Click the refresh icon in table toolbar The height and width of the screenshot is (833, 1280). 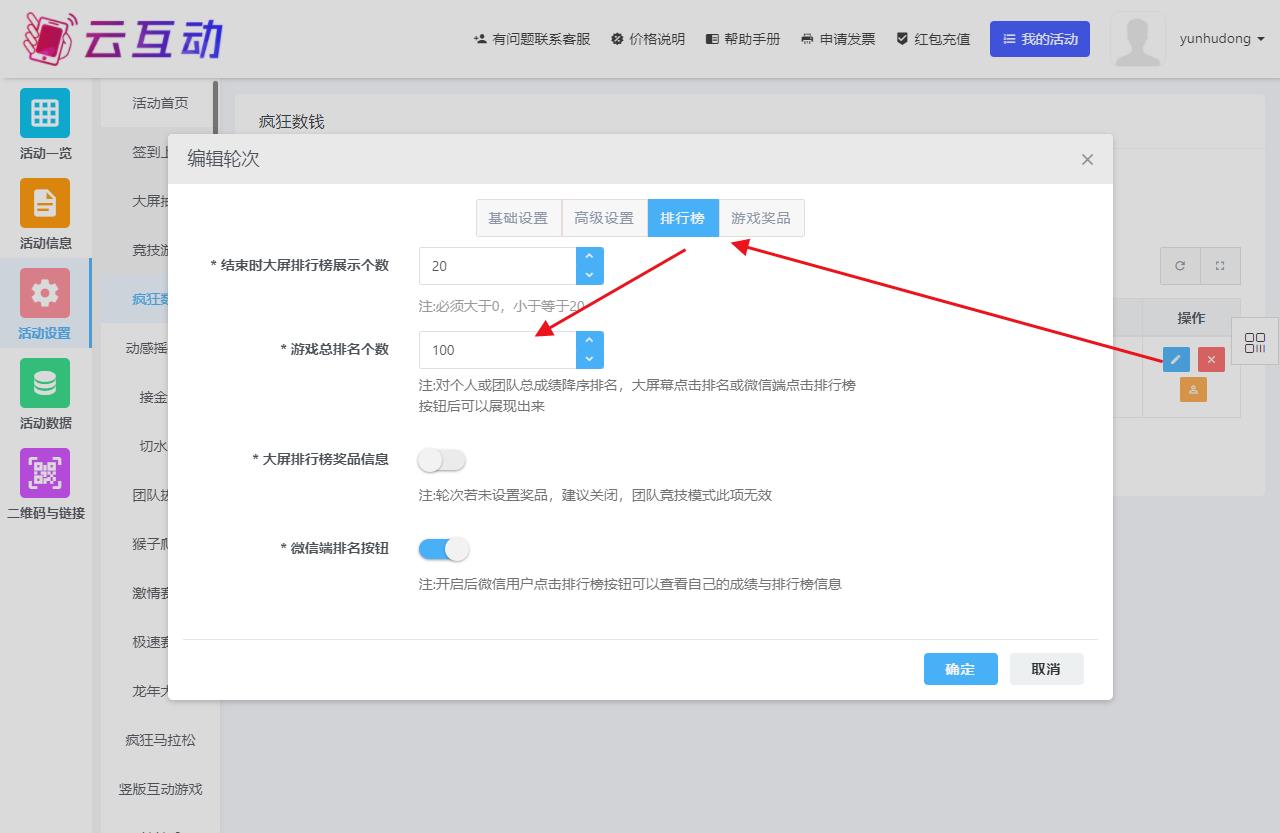click(1180, 266)
